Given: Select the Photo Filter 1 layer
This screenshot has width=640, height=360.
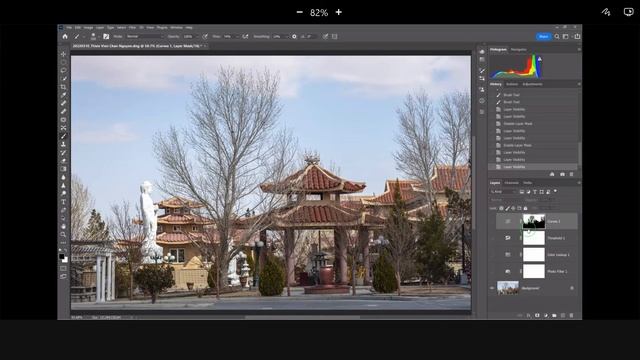Looking at the screenshot, I should pyautogui.click(x=558, y=271).
